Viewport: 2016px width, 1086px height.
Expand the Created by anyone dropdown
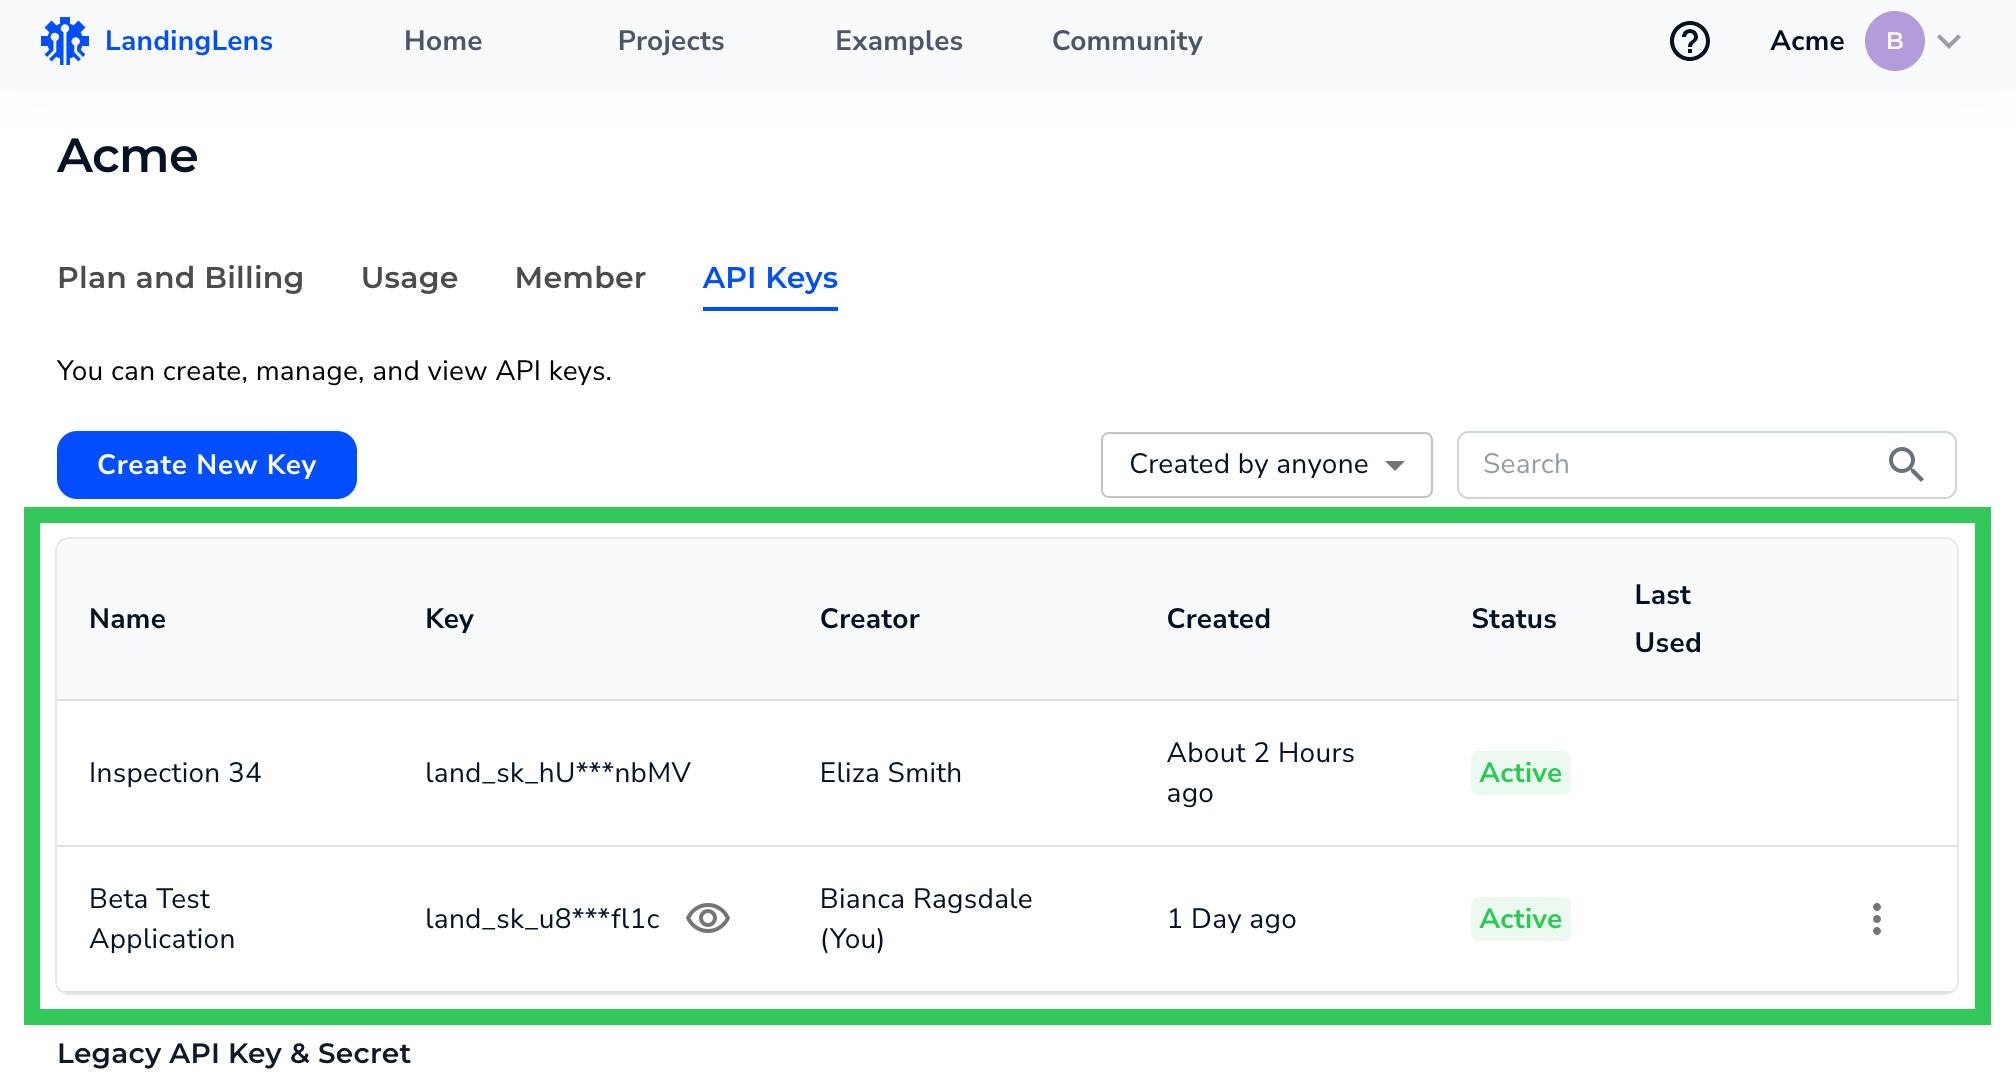pyautogui.click(x=1265, y=464)
